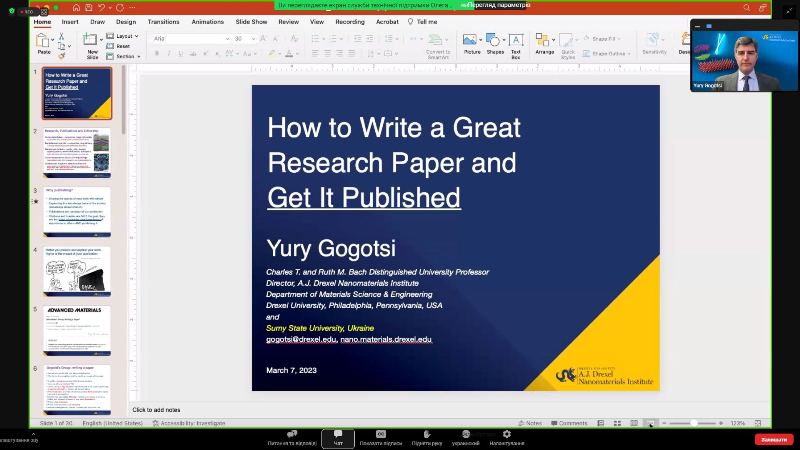Open Zoom chat panel
Screen dimensions: 800x450
pyautogui.click(x=338, y=438)
